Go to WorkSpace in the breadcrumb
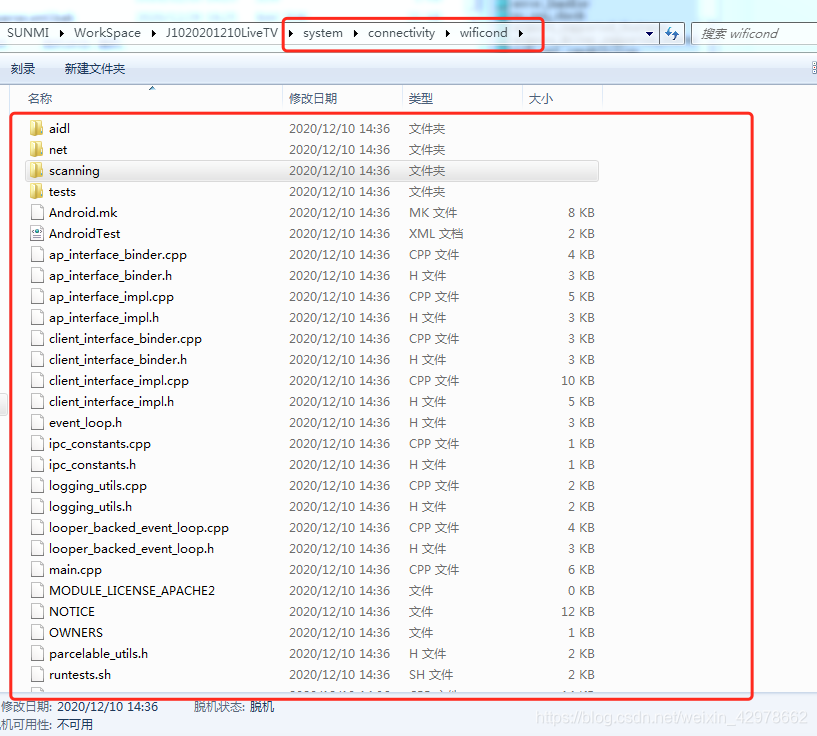The height and width of the screenshot is (736, 817). tap(107, 33)
